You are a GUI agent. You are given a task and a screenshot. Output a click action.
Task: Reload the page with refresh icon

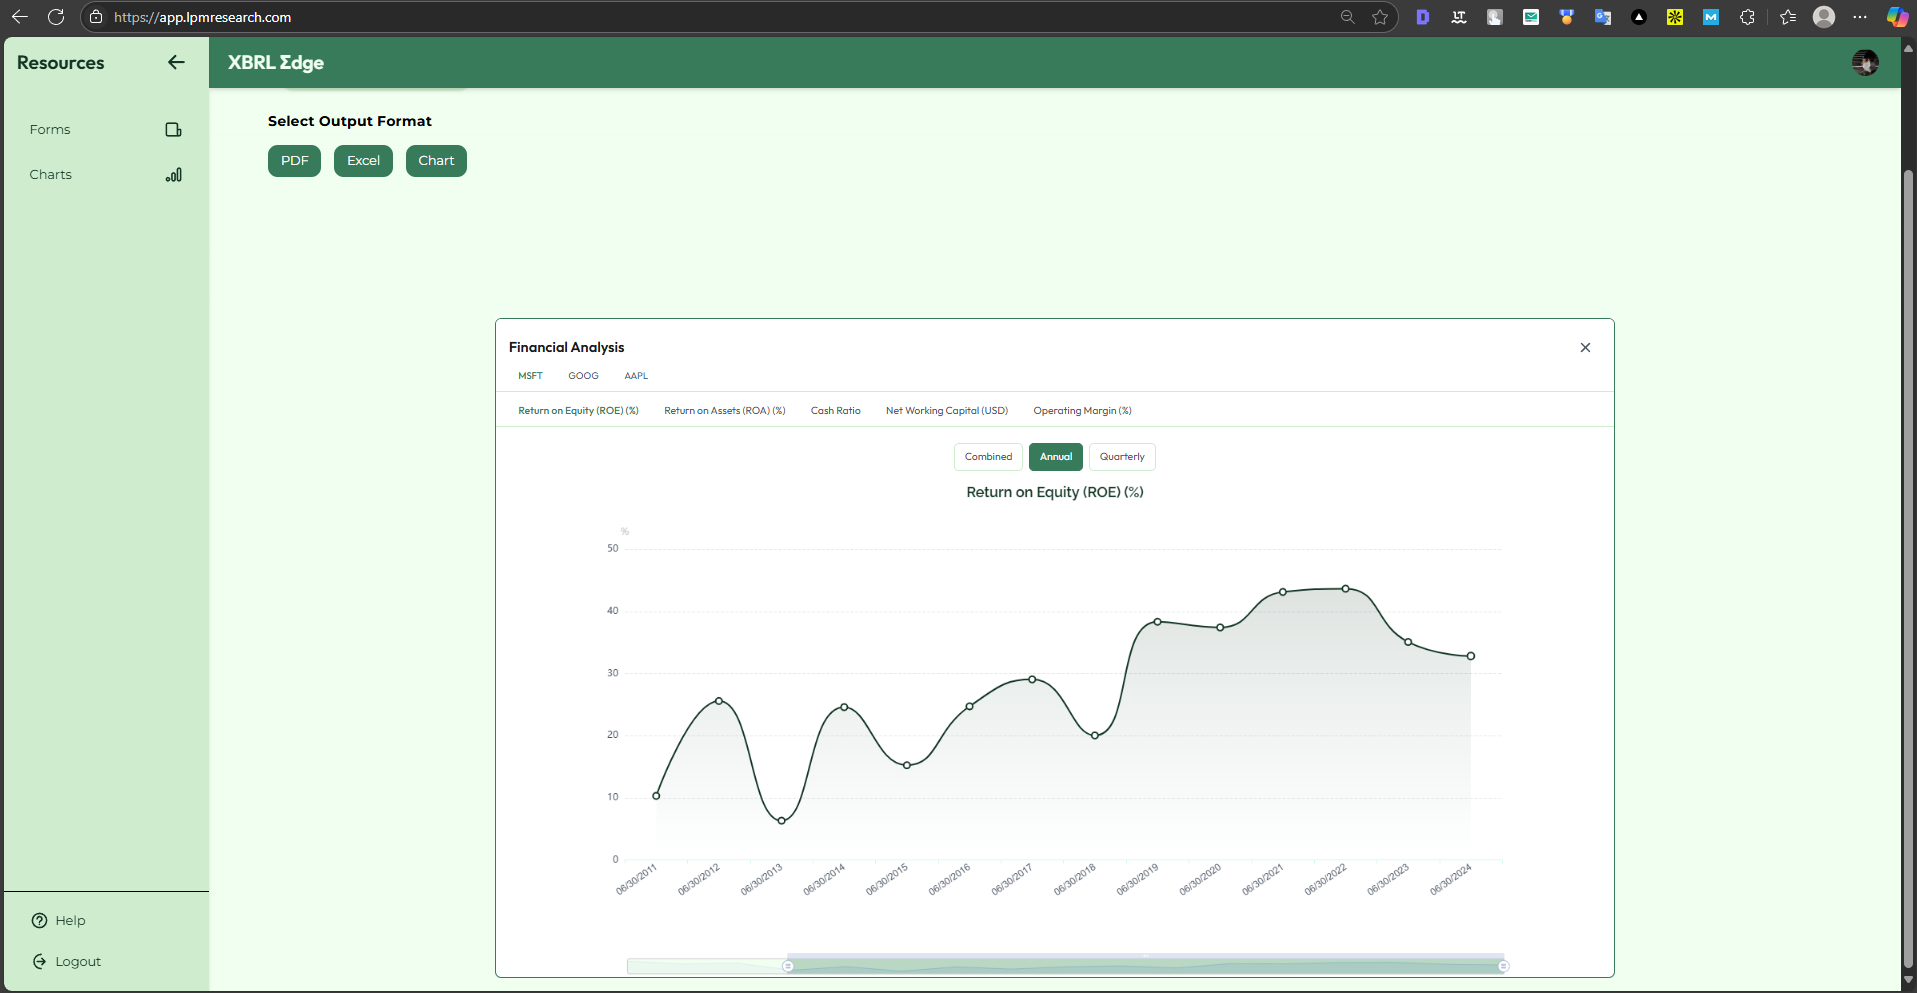56,17
